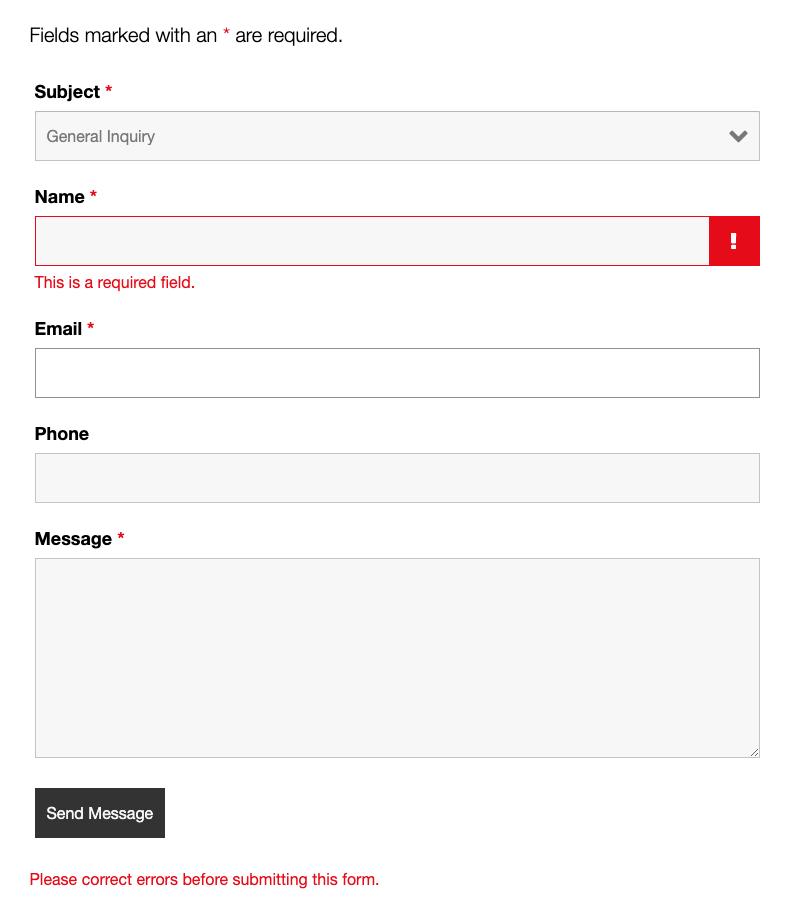Click the Name field label
The image size is (801, 909).
coord(60,197)
